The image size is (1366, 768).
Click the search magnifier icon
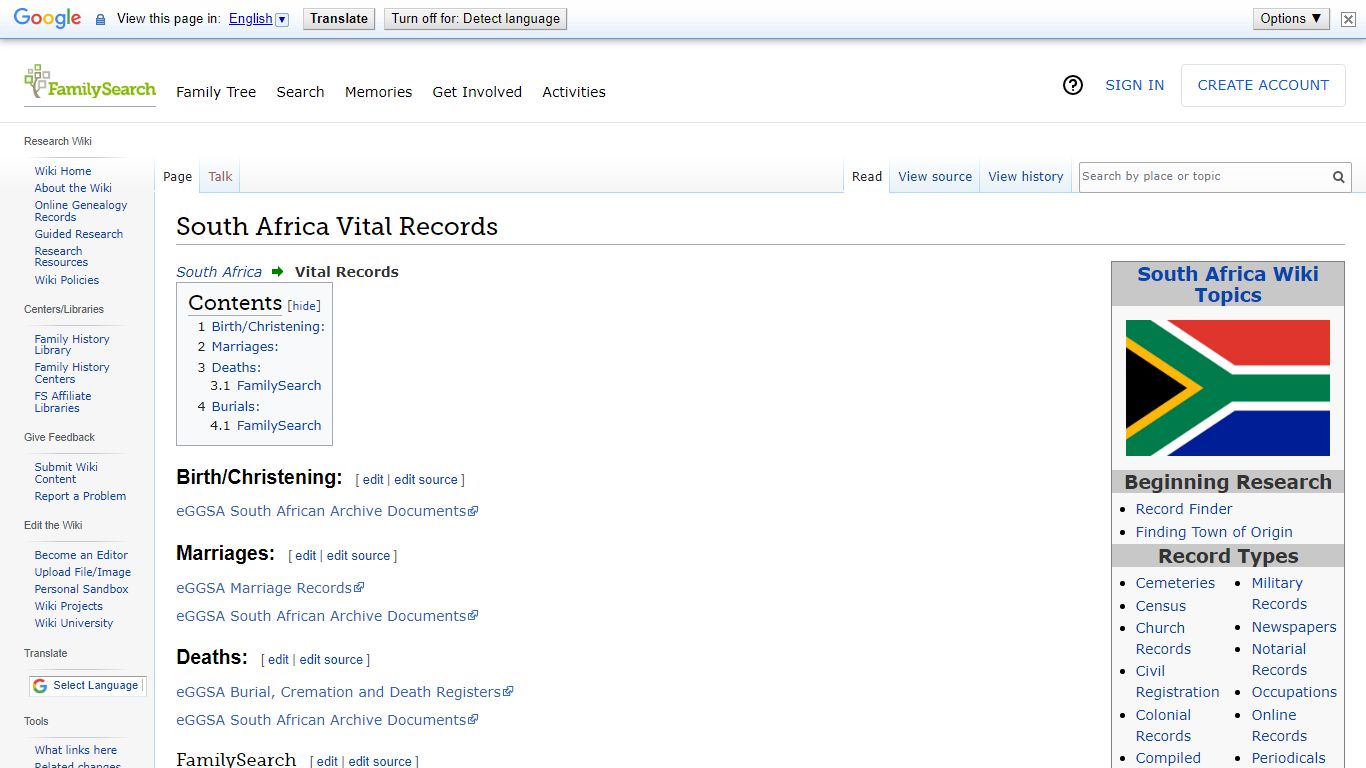[1338, 177]
